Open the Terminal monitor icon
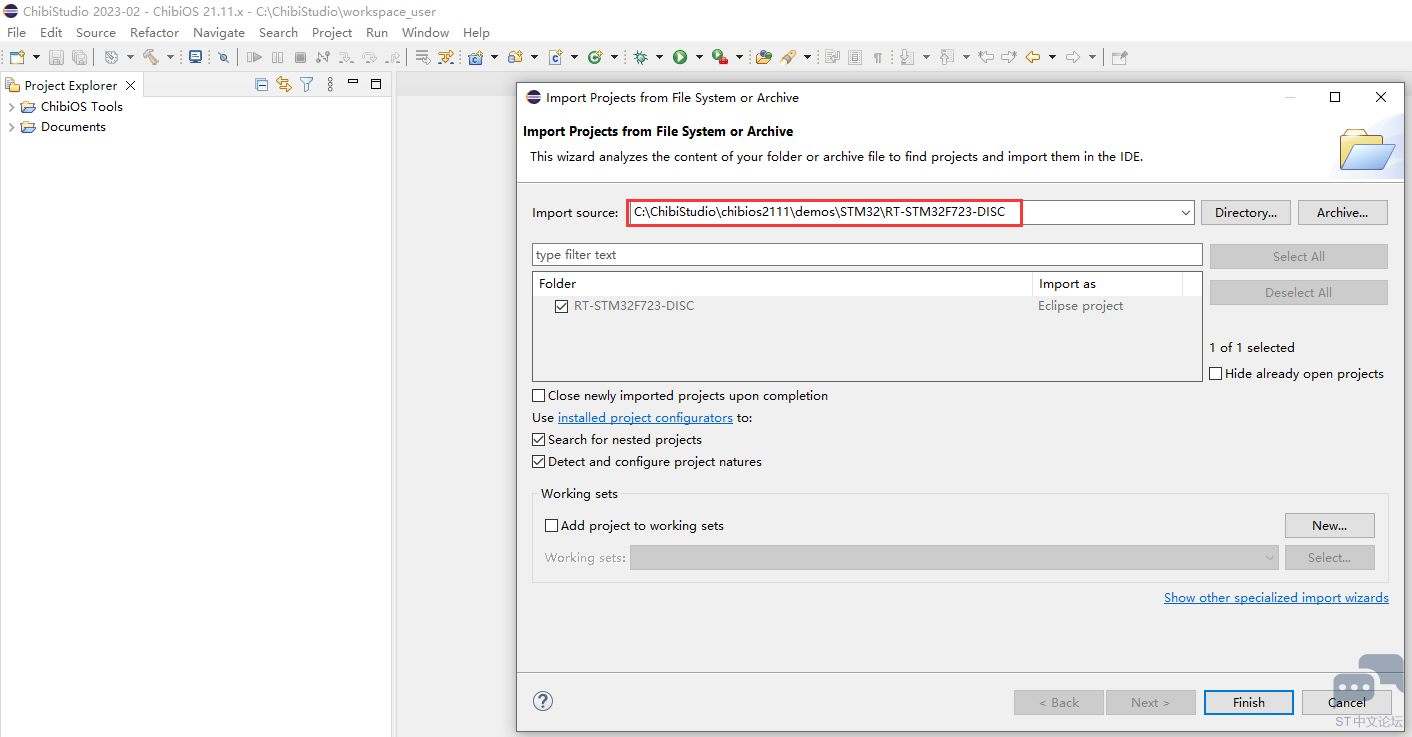 click(x=195, y=57)
